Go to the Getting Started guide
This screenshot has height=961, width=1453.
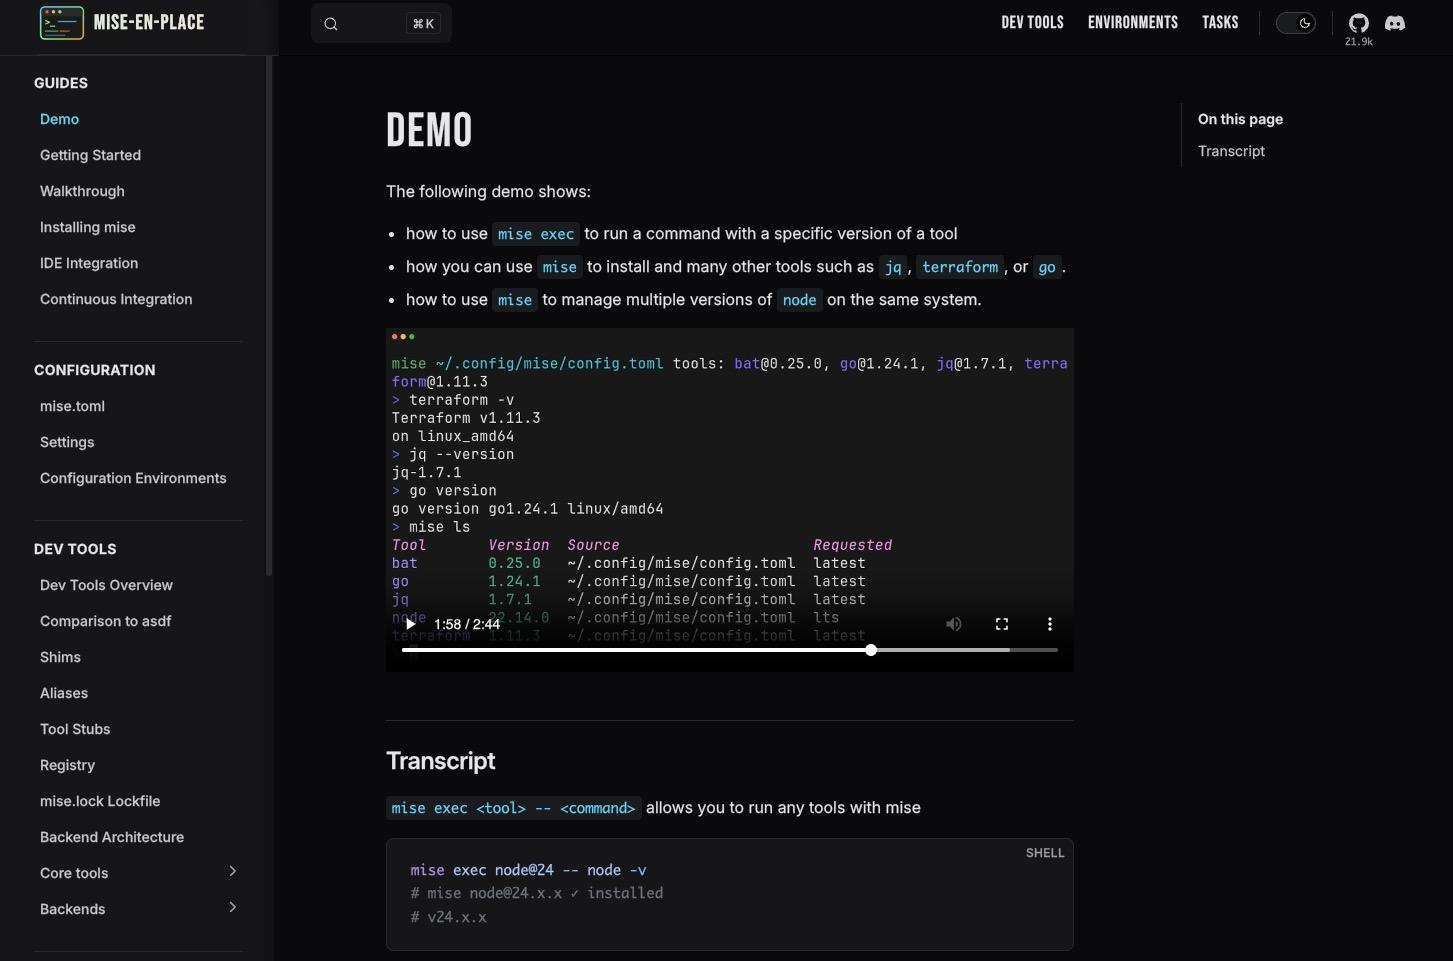click(90, 155)
